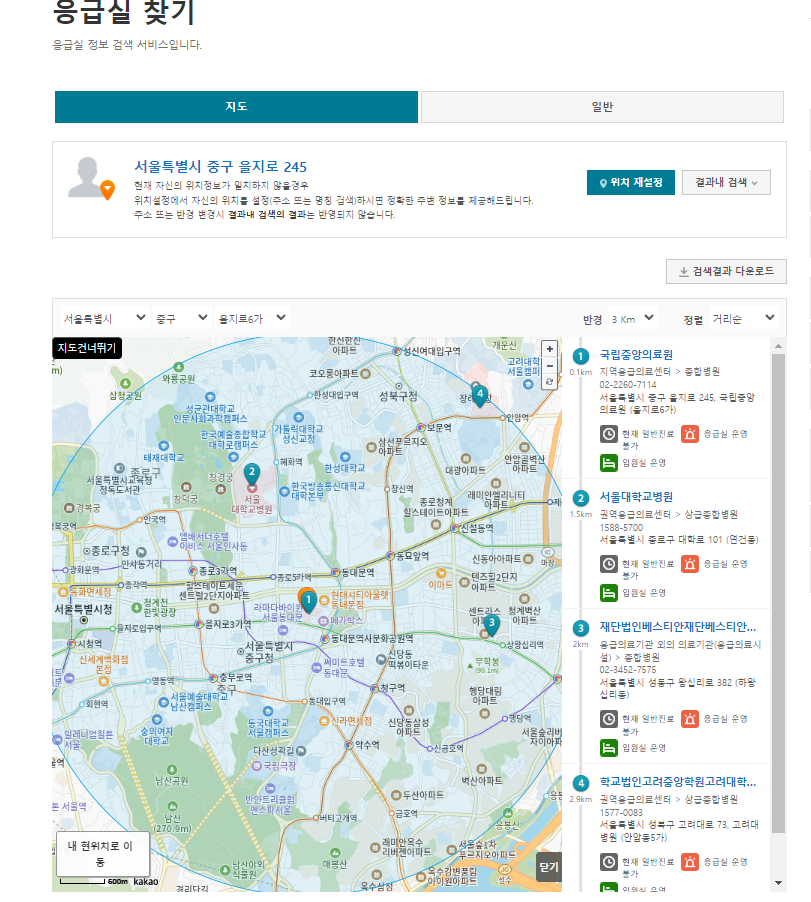Select map marker 2 near 서울대학교병원
The width and height of the screenshot is (811, 902).
[x=251, y=473]
